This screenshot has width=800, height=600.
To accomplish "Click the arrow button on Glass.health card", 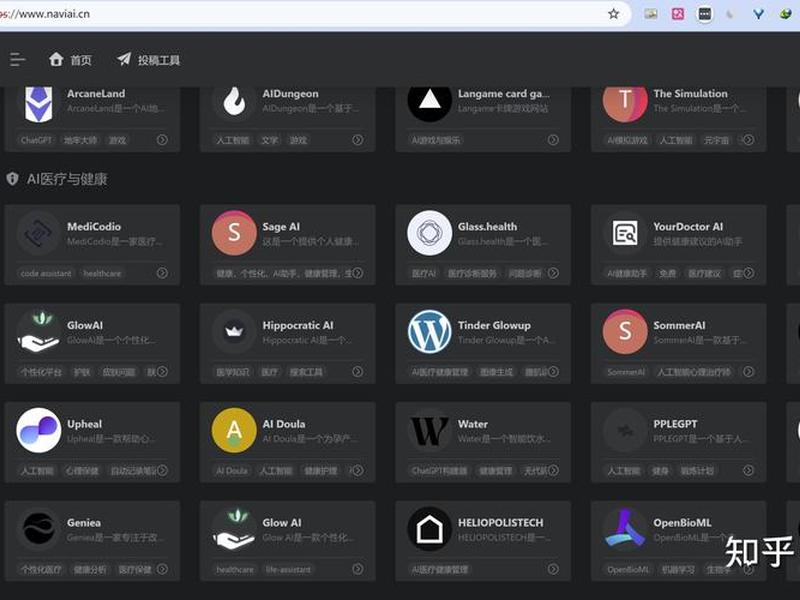I will pos(553,273).
